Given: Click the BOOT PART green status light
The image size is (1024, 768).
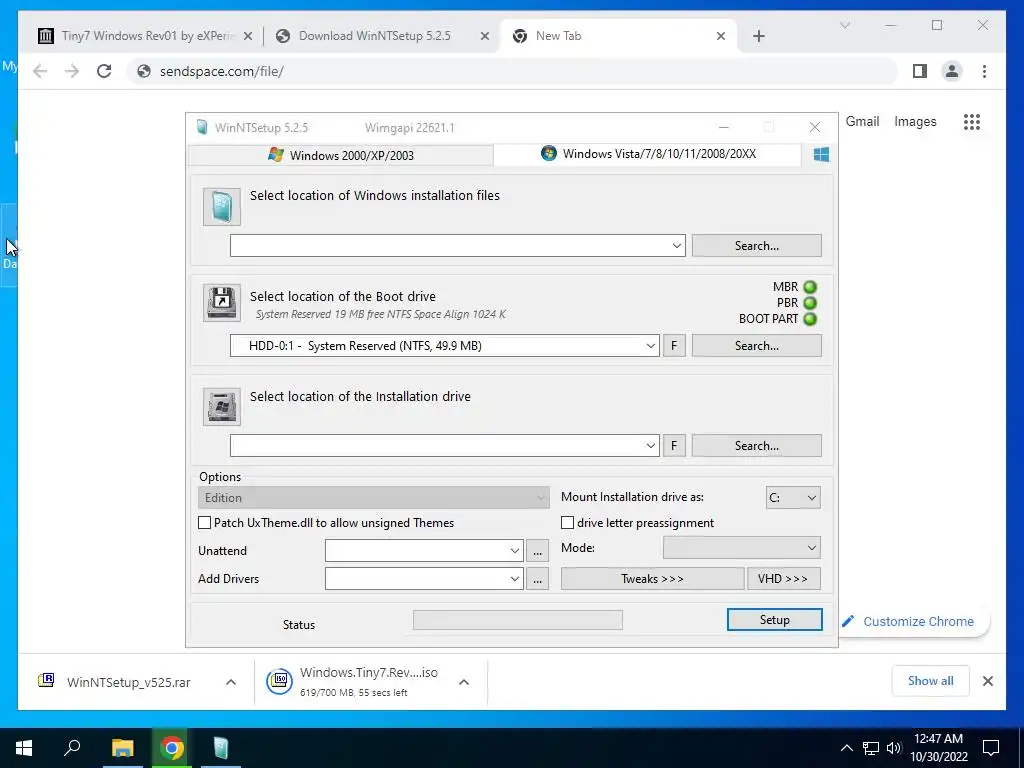Looking at the screenshot, I should (x=810, y=319).
